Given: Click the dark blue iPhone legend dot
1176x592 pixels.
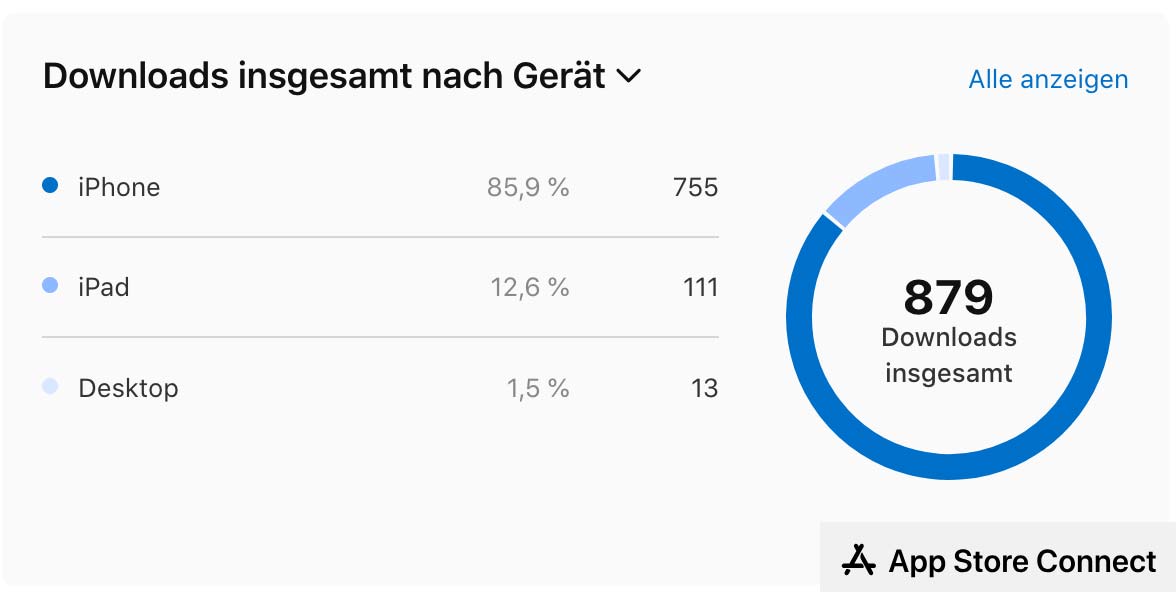Looking at the screenshot, I should pyautogui.click(x=50, y=186).
